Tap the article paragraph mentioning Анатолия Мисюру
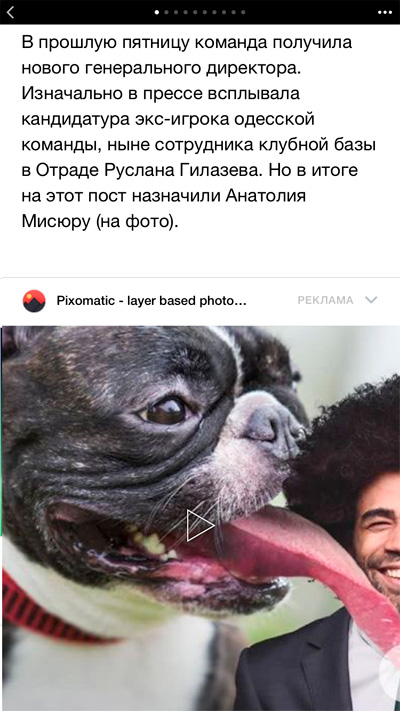The width and height of the screenshot is (400, 711). pos(199,132)
